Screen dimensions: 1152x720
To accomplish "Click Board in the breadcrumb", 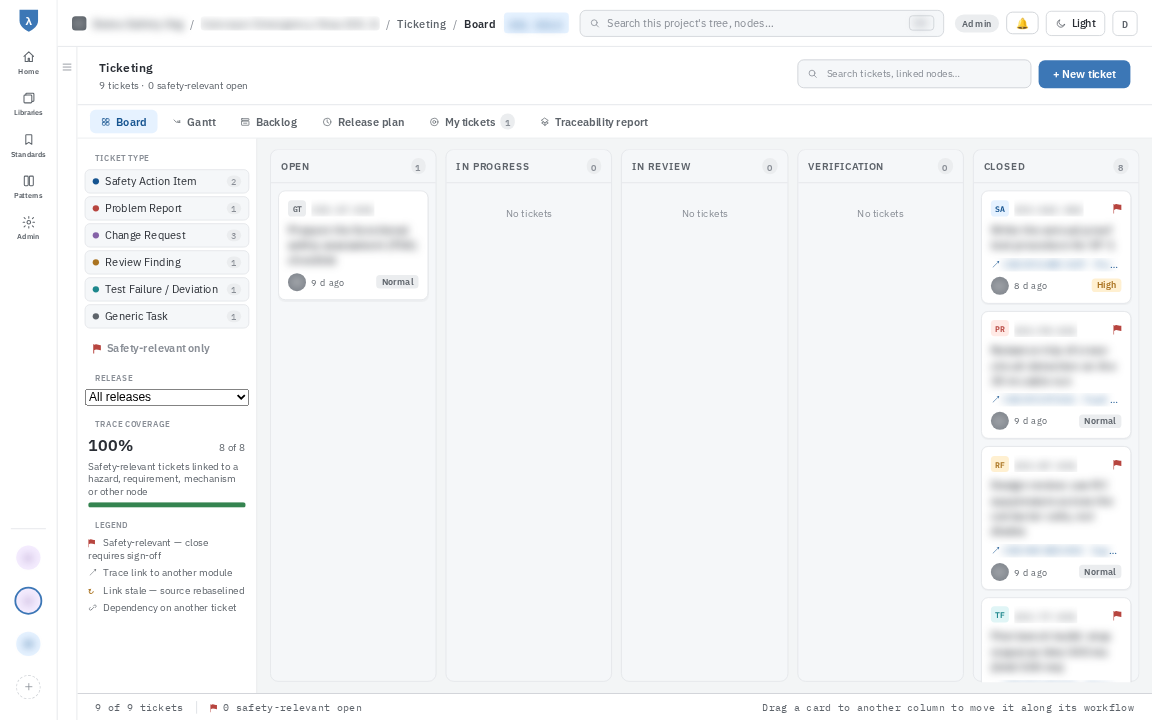I will tap(480, 24).
